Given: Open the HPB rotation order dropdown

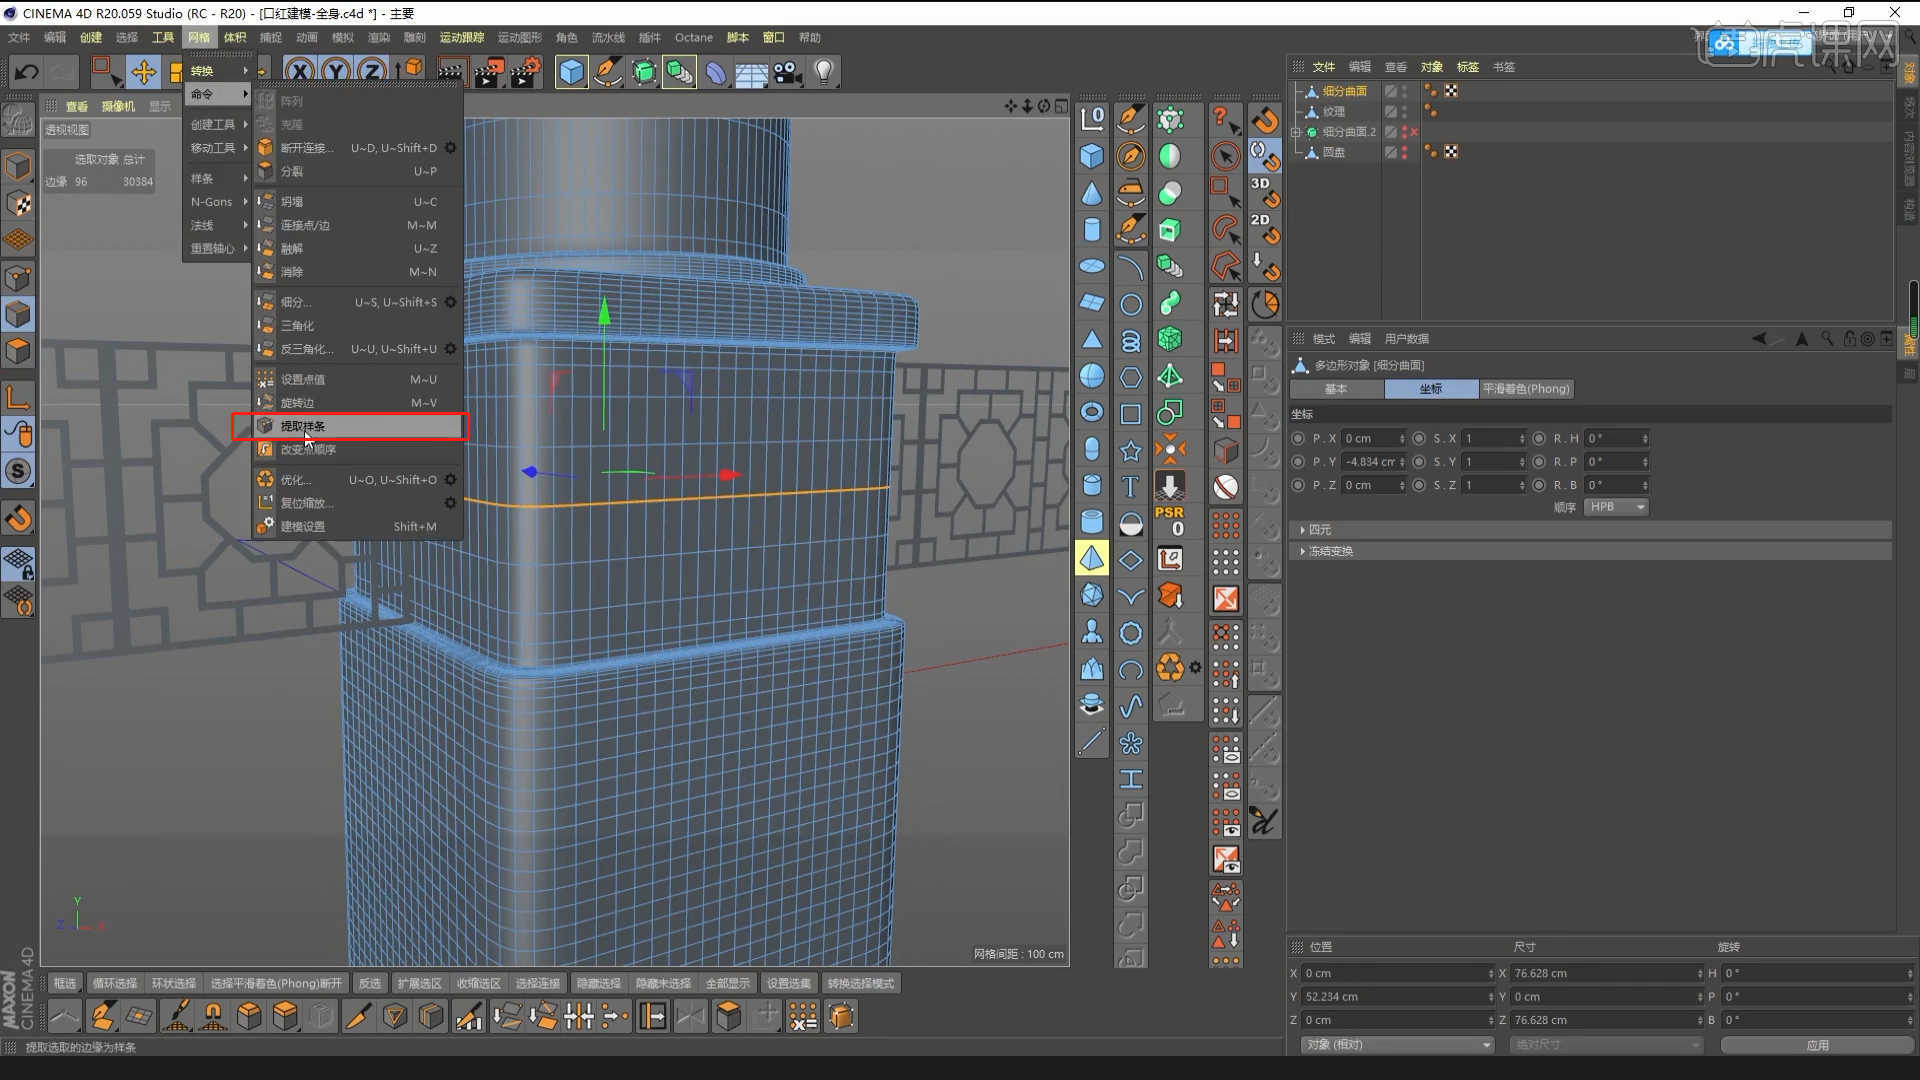Looking at the screenshot, I should point(1616,507).
